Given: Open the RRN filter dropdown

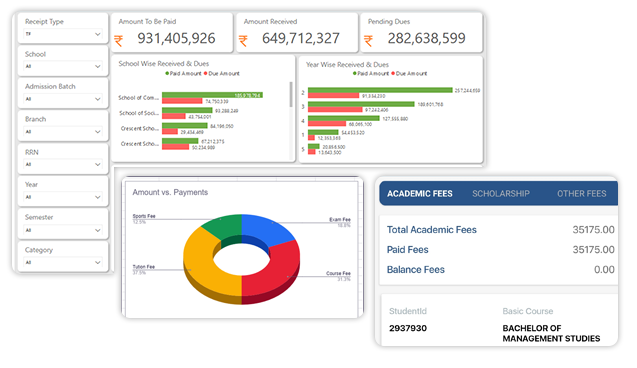Looking at the screenshot, I should tap(63, 165).
